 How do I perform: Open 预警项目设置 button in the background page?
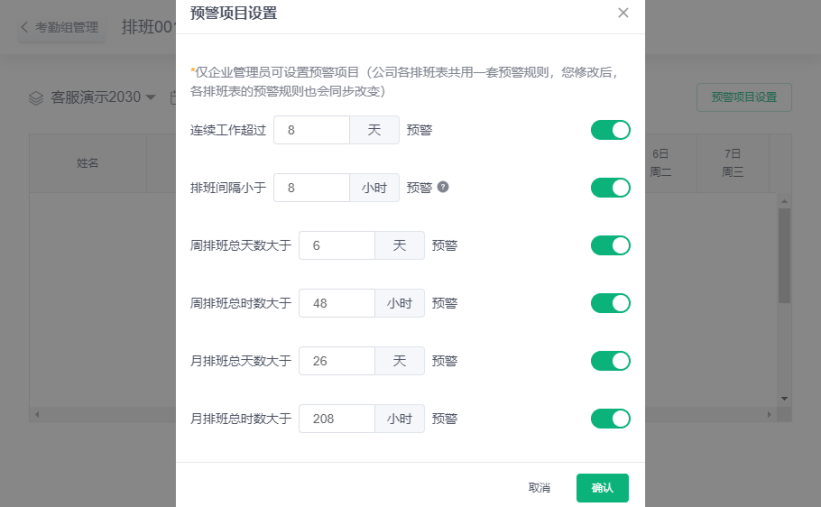coord(744,97)
